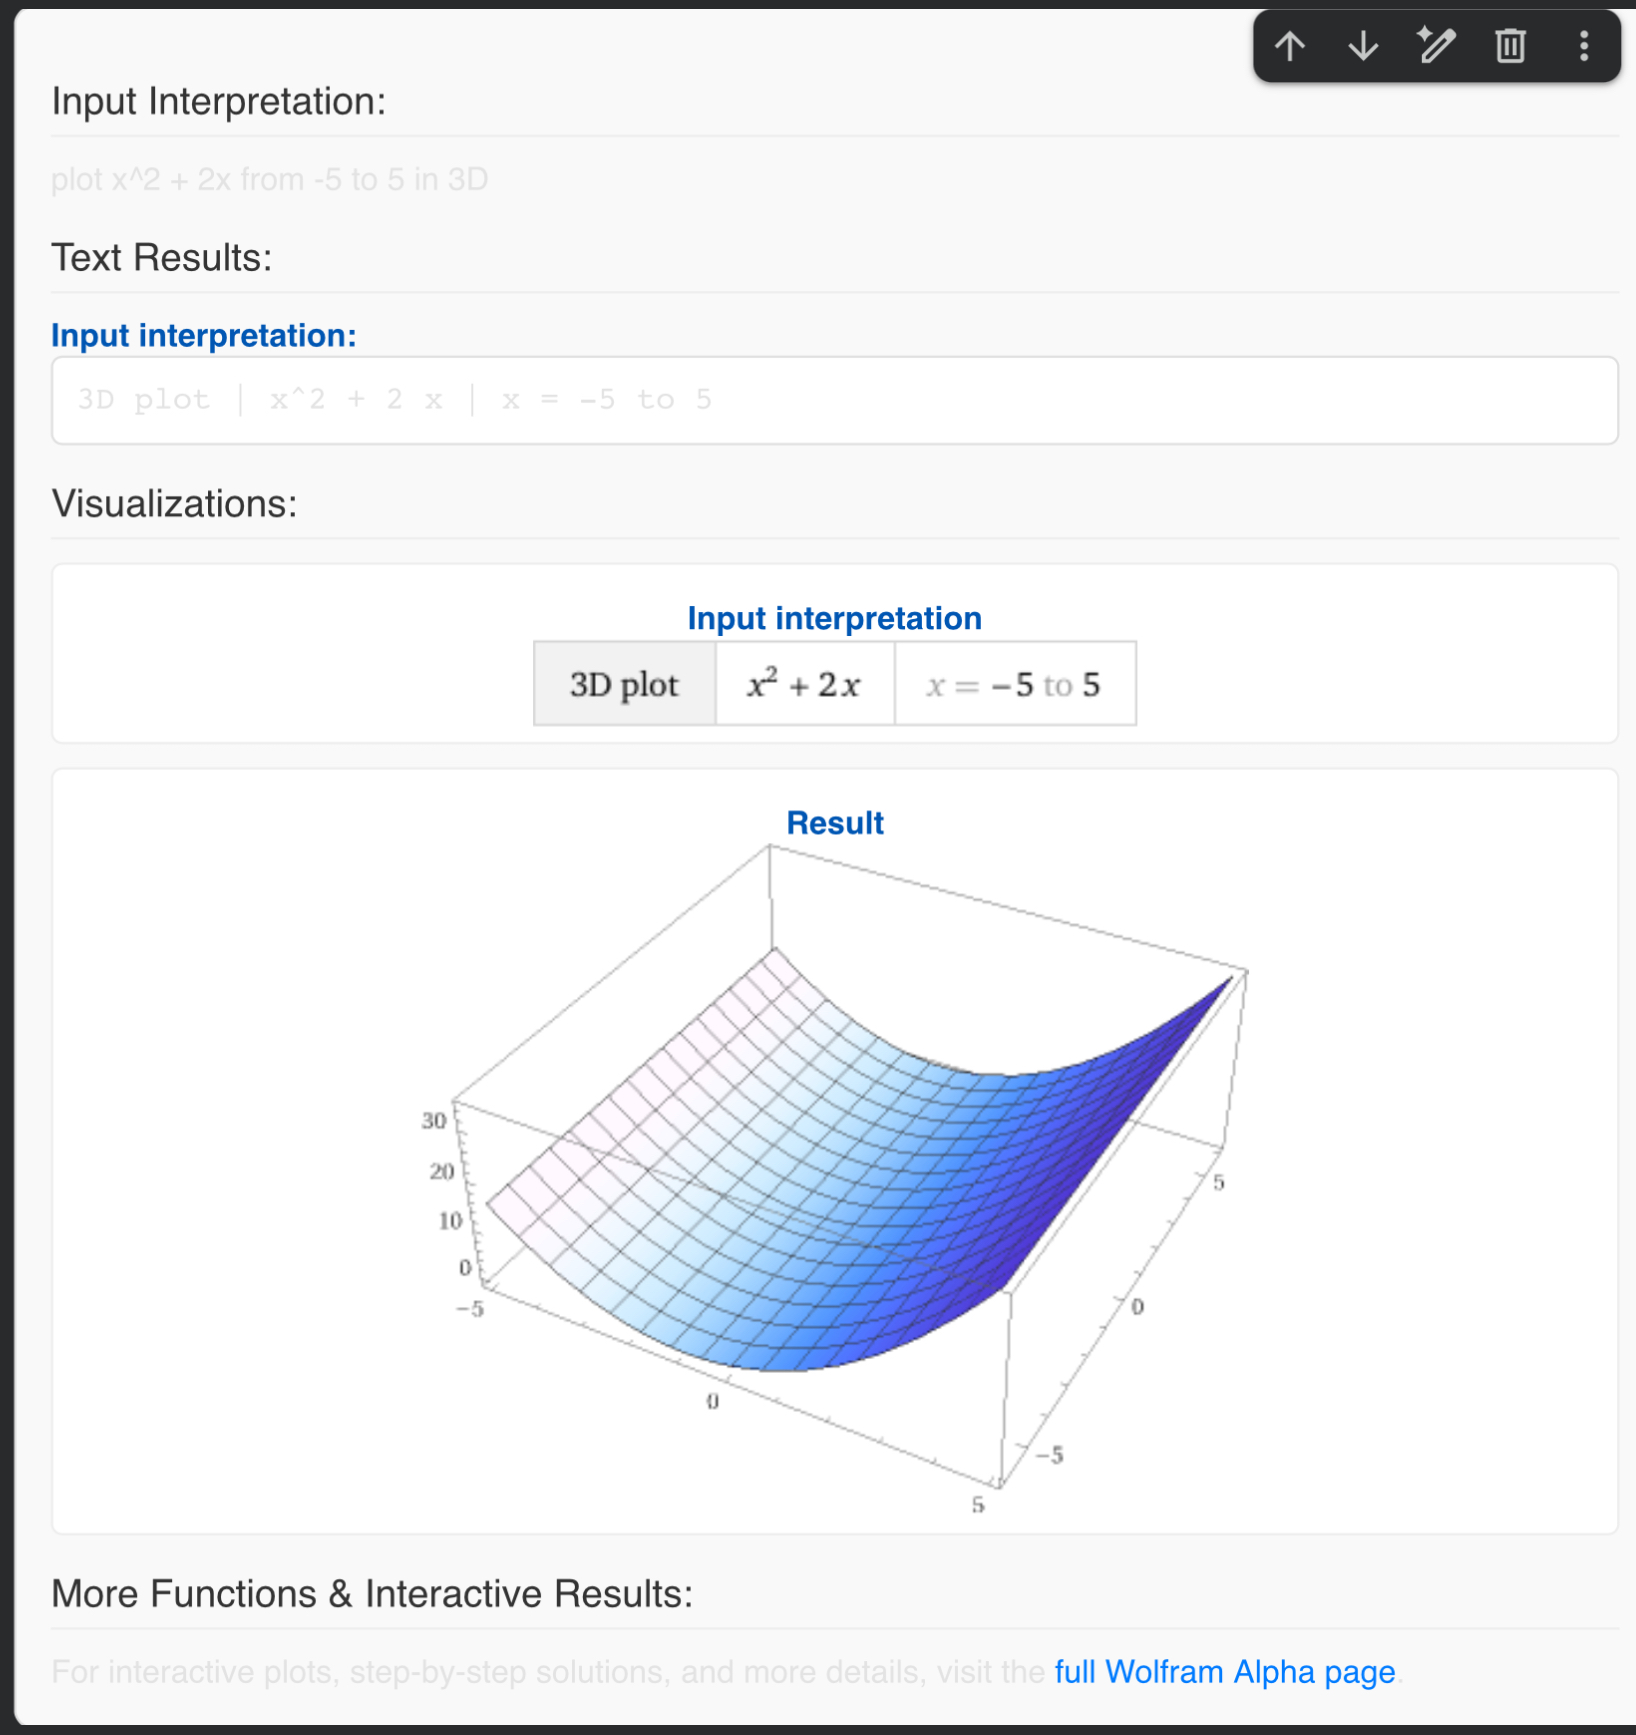
Task: Click the z-axis label 30 on plot
Action: (x=434, y=1121)
